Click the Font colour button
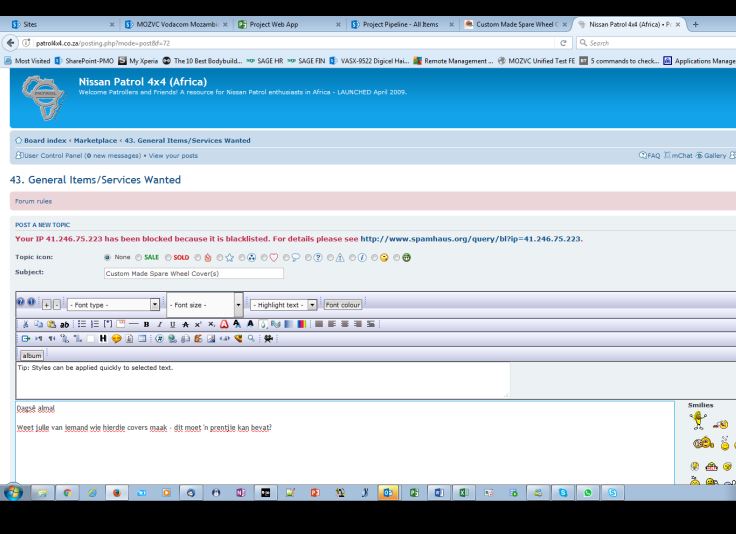Screen dimensions: 736x534 (343, 305)
